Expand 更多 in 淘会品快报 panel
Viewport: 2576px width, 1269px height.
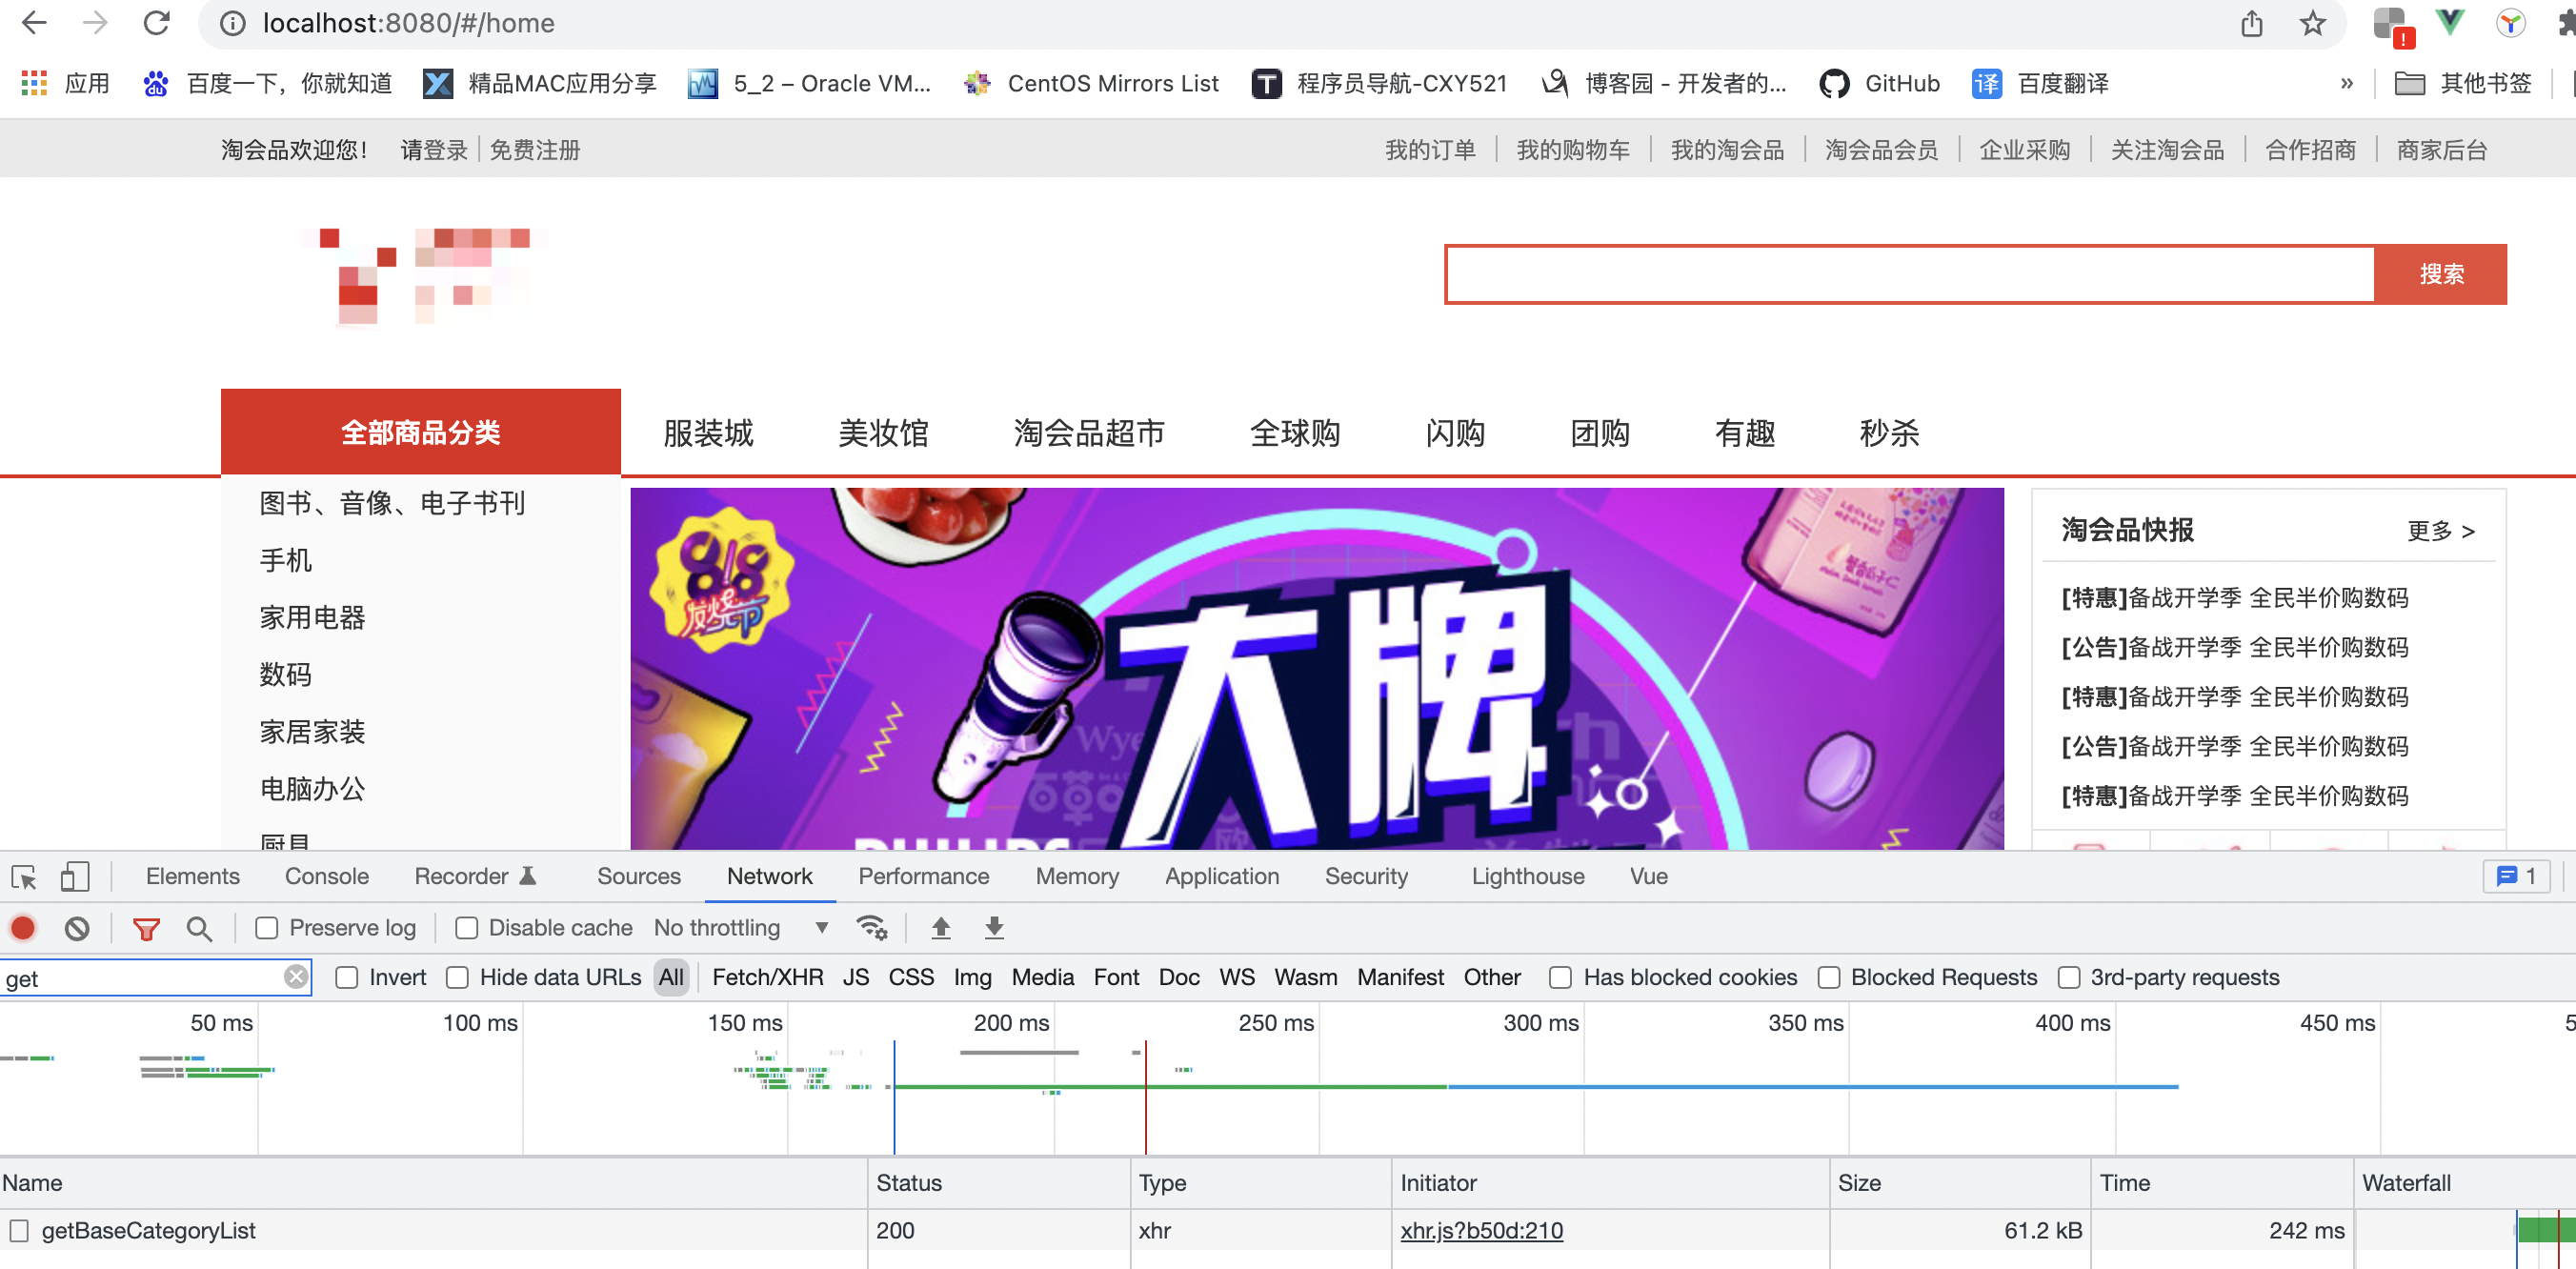pos(2440,531)
